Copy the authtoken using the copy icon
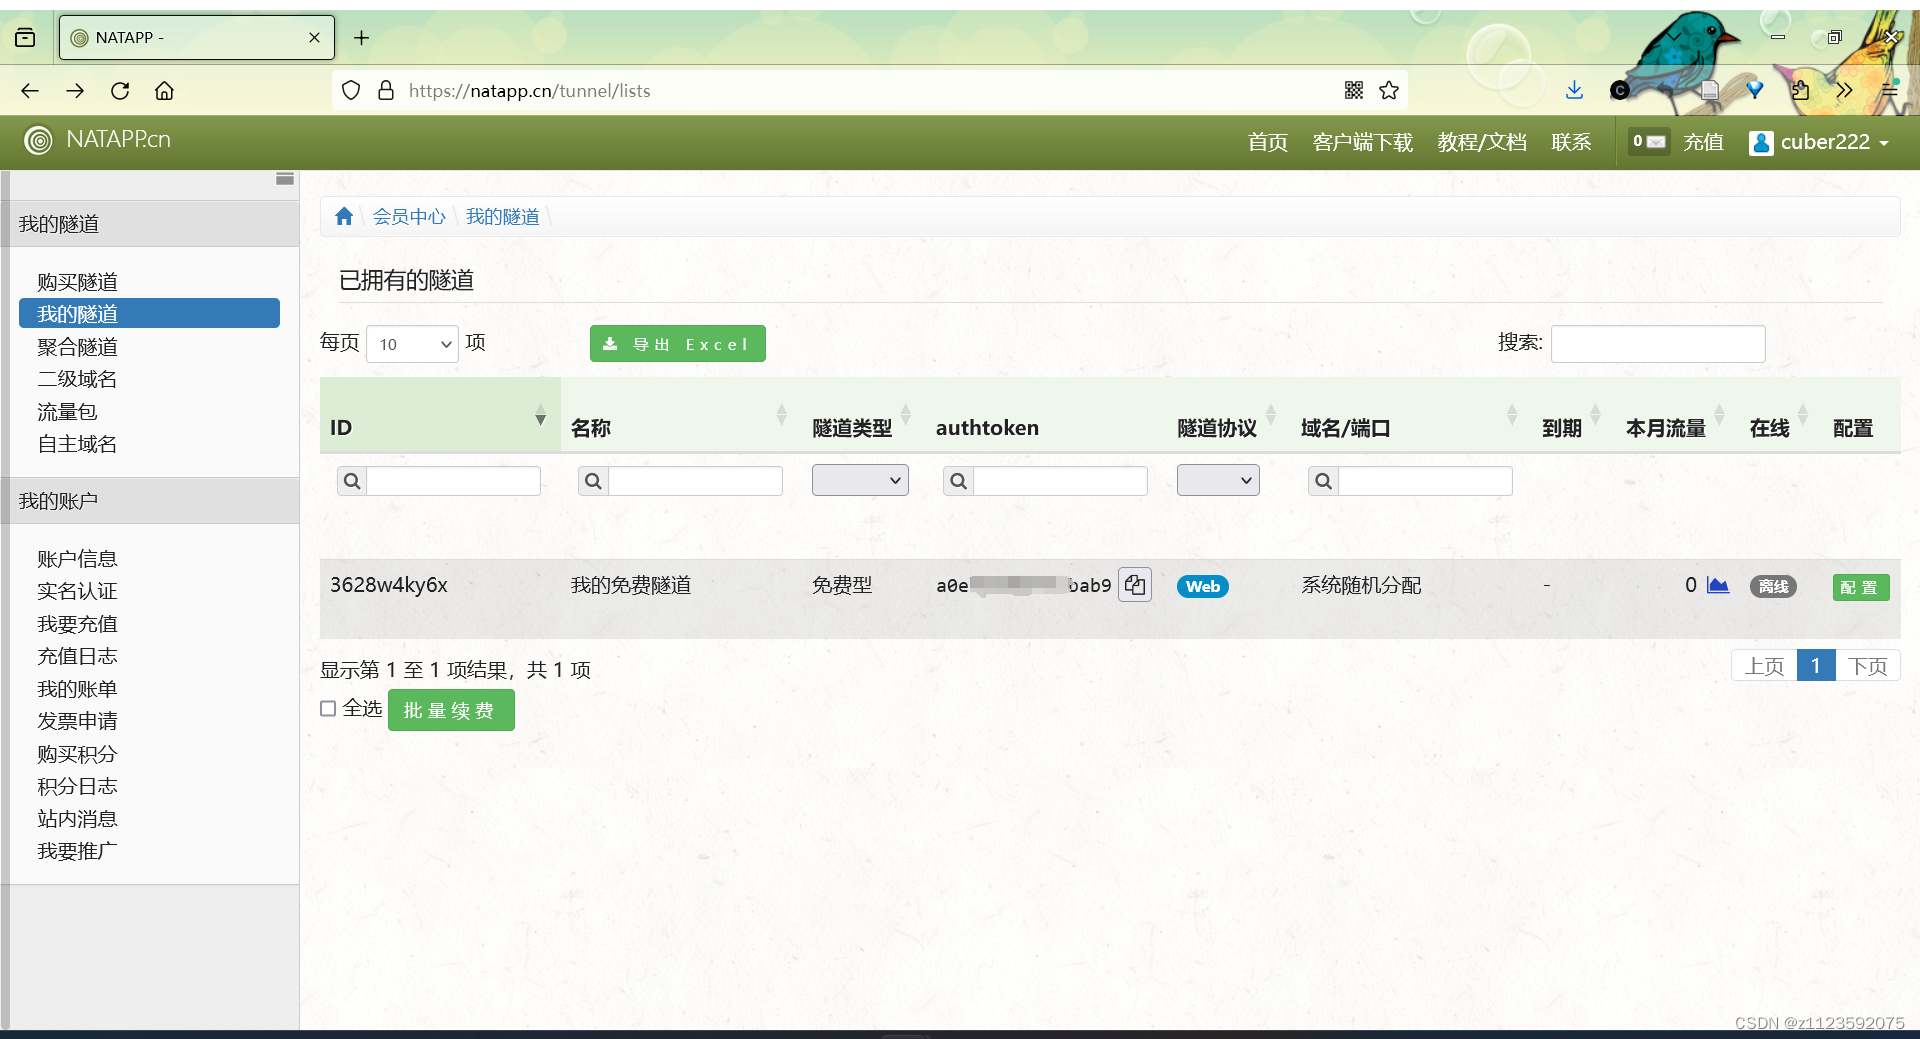Viewport: 1920px width, 1039px height. click(x=1134, y=584)
